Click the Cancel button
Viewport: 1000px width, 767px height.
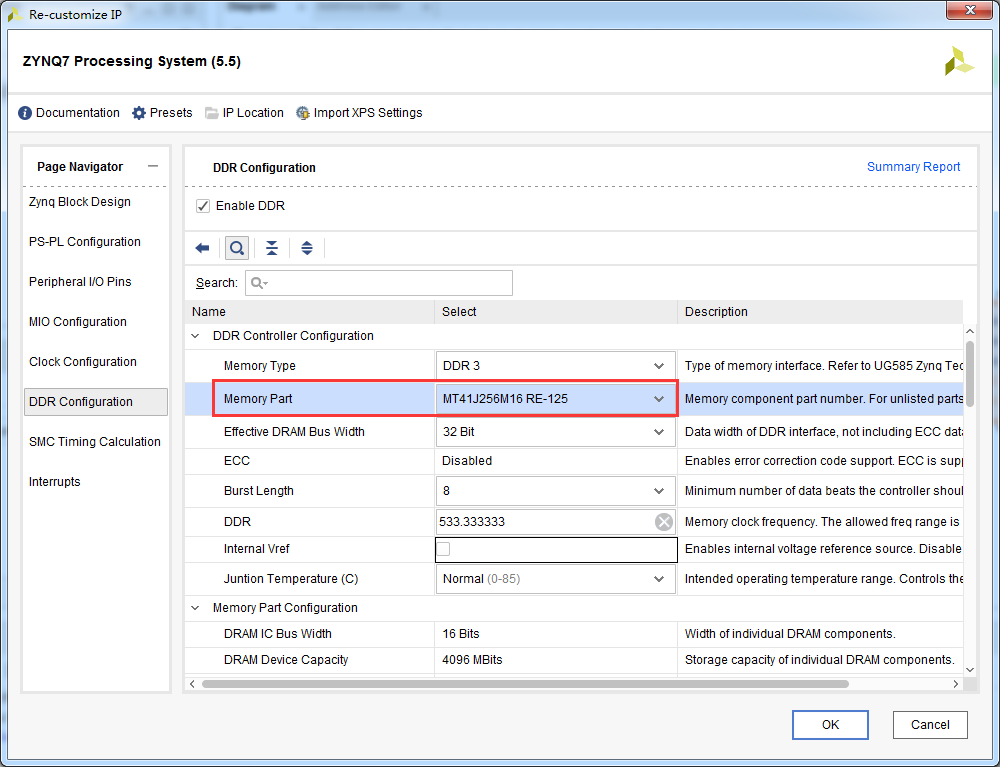tap(930, 725)
